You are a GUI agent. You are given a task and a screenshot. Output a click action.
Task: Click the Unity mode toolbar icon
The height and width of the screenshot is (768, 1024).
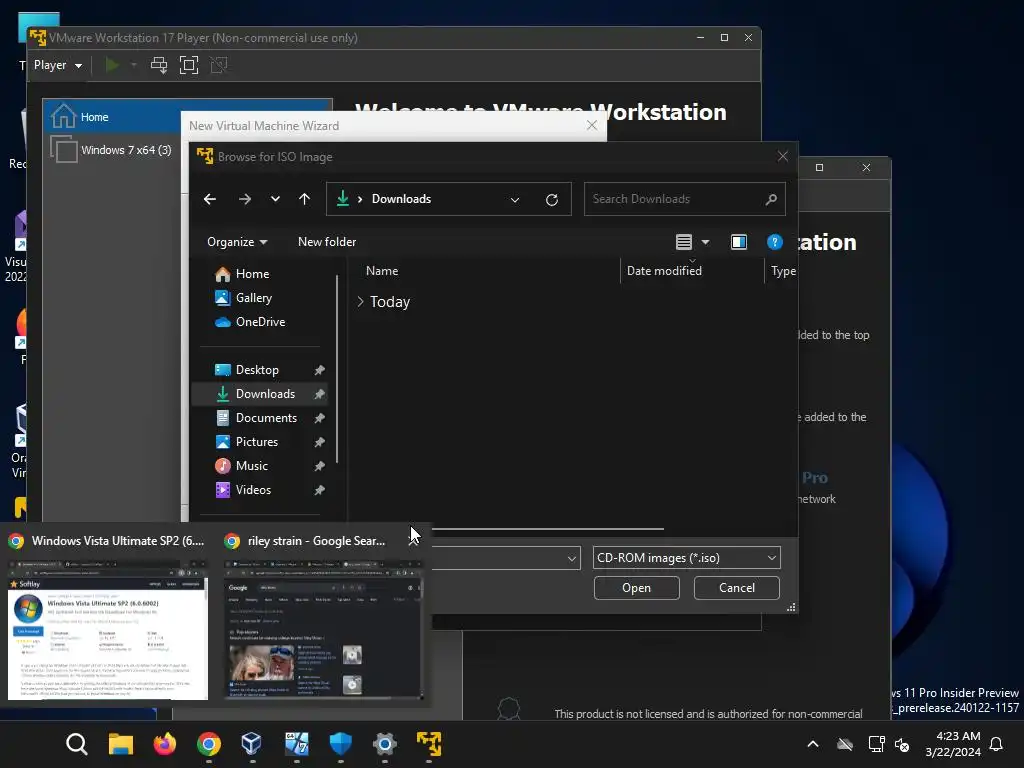tap(219, 65)
